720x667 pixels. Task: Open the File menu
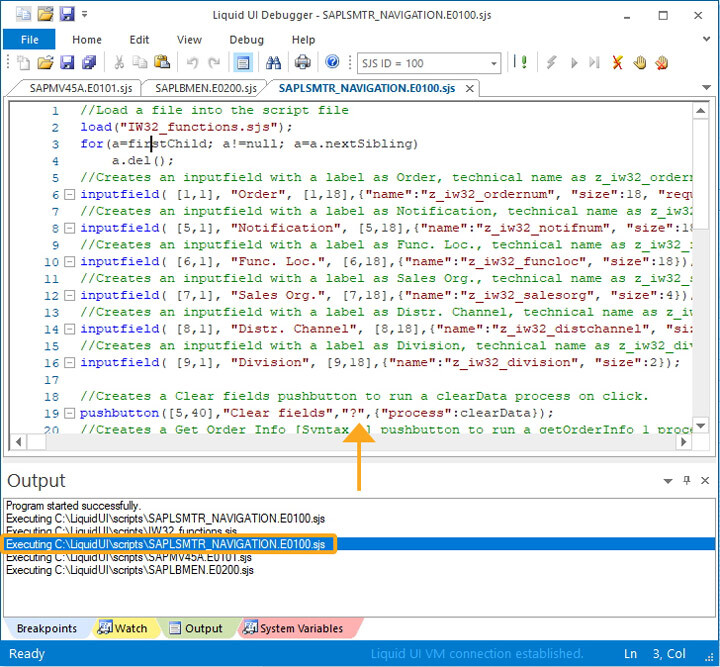tap(29, 39)
